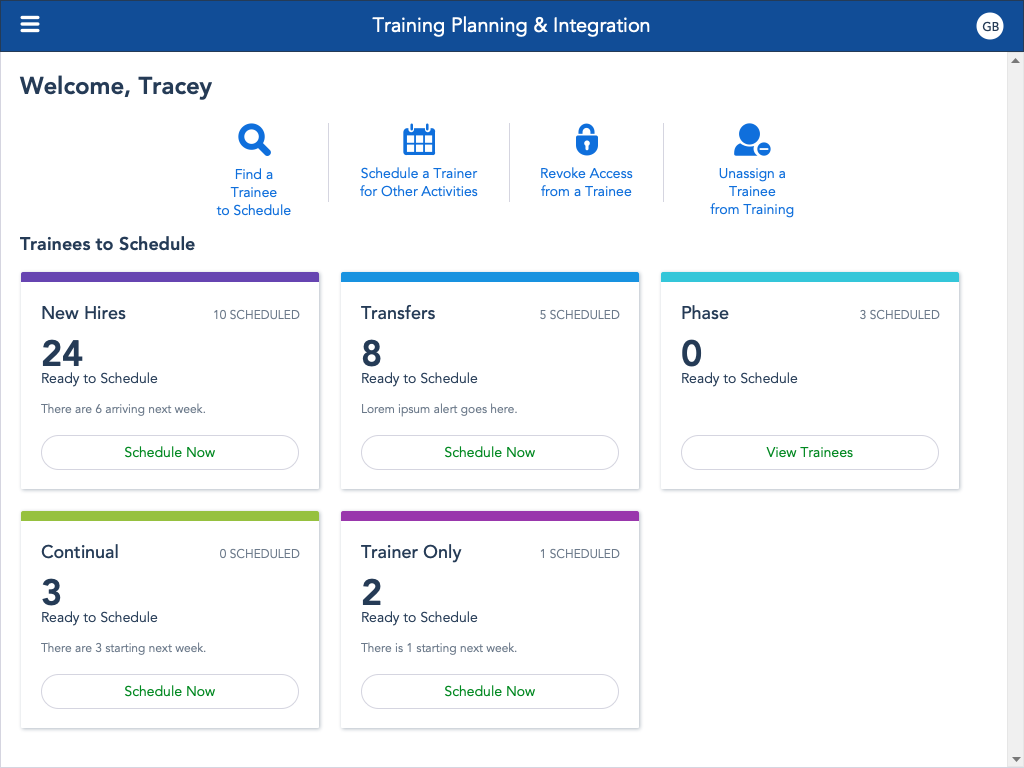Click 'Lorem ipsum alert goes here.'
Viewport: 1024px width, 768px height.
point(439,409)
